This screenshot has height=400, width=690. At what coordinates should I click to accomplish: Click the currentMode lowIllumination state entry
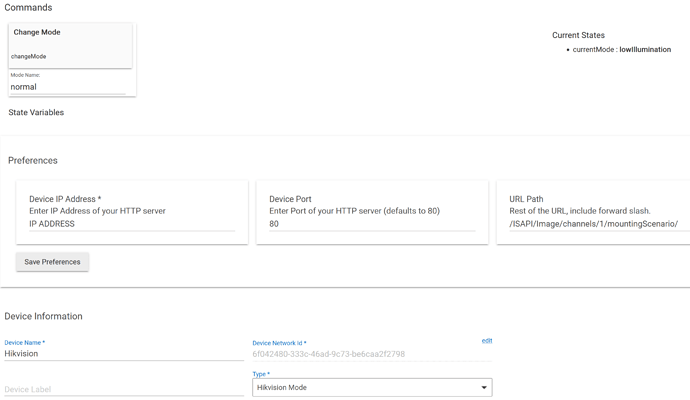[x=621, y=49]
